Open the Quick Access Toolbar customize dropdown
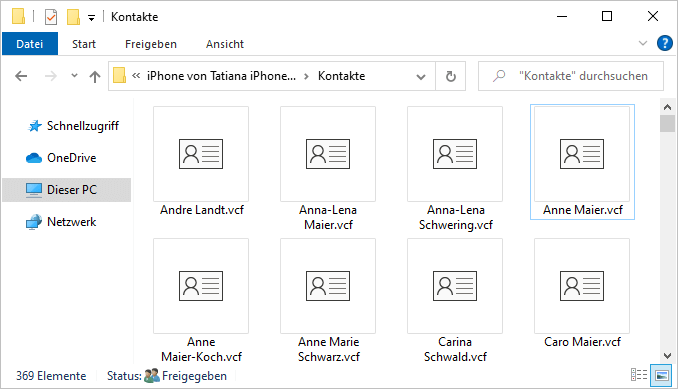678x389 pixels. click(91, 18)
